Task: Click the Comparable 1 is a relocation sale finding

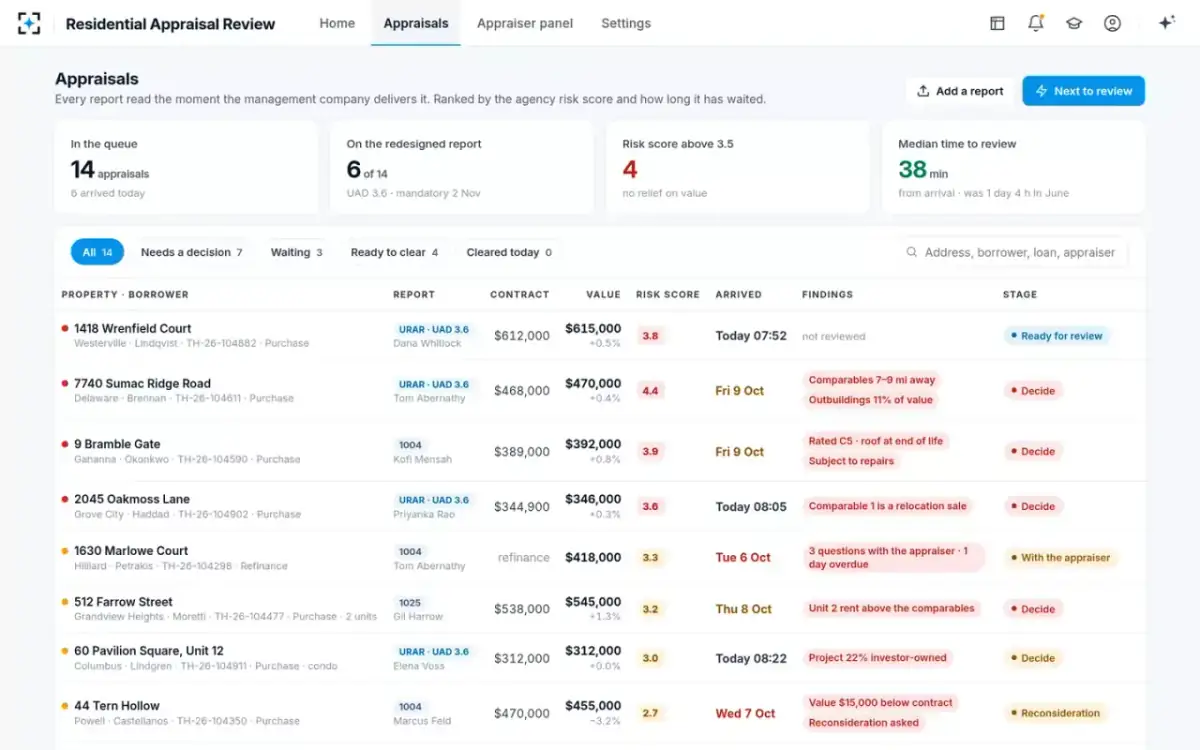Action: [888, 506]
